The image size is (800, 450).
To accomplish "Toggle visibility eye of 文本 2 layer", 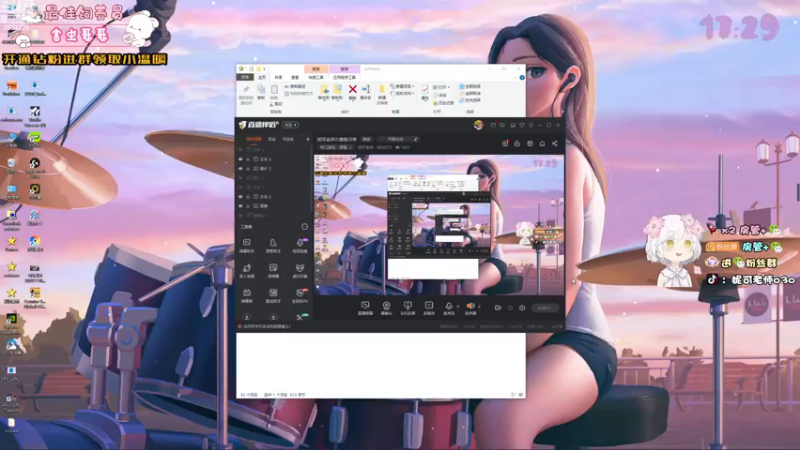I will pos(241,196).
